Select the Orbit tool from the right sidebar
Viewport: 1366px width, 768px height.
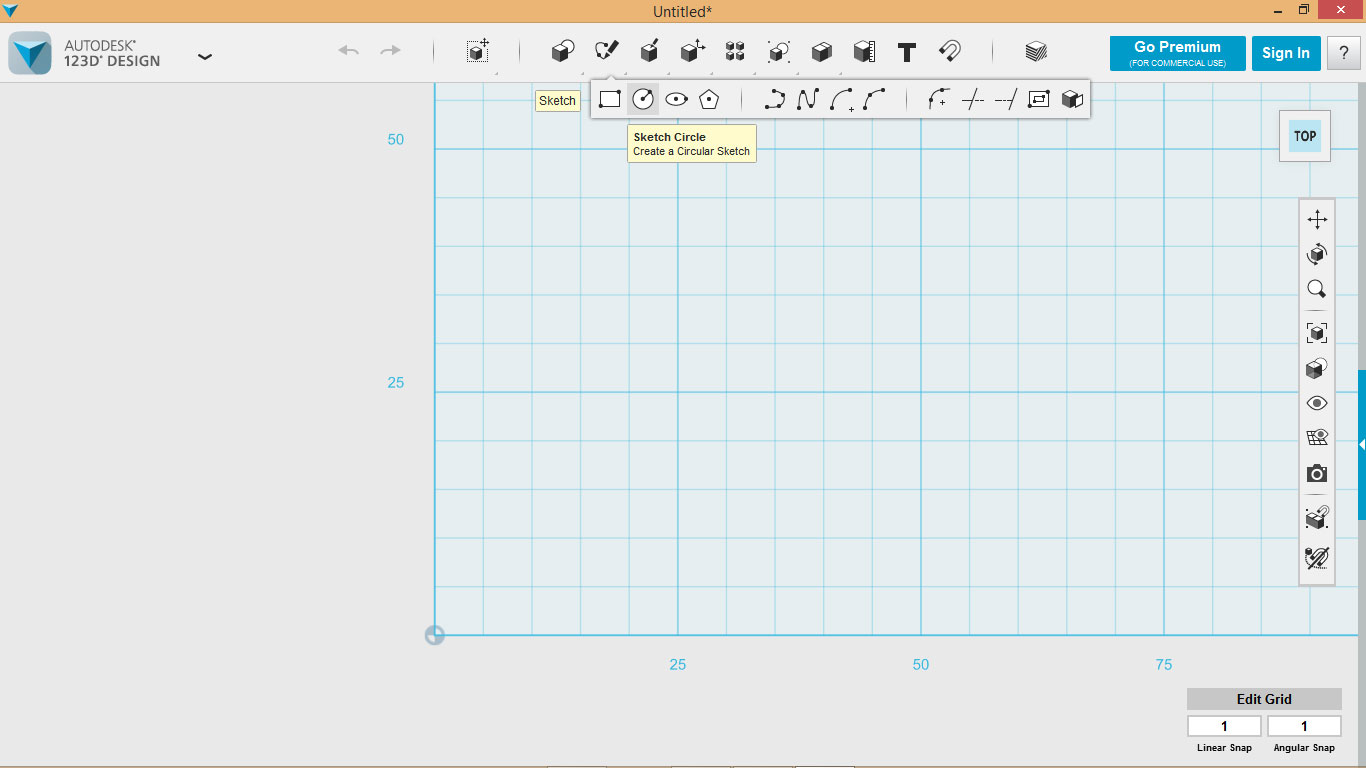coord(1316,253)
